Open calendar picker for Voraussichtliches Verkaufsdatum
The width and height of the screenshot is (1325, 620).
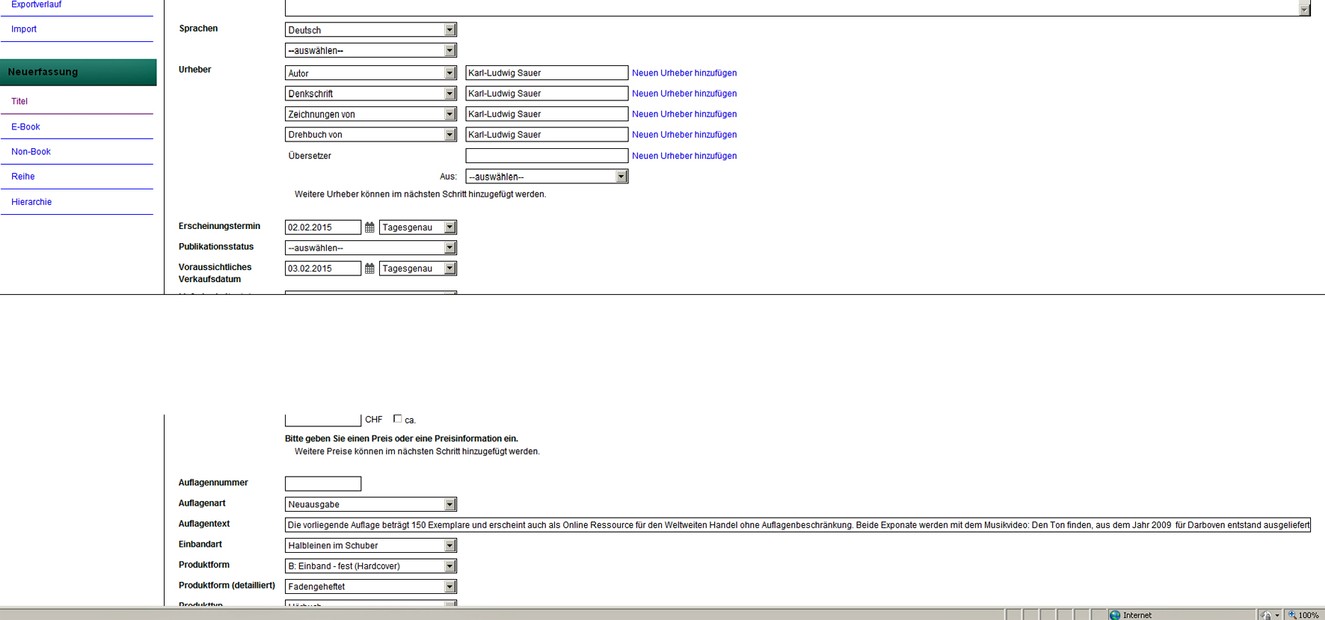[369, 269]
